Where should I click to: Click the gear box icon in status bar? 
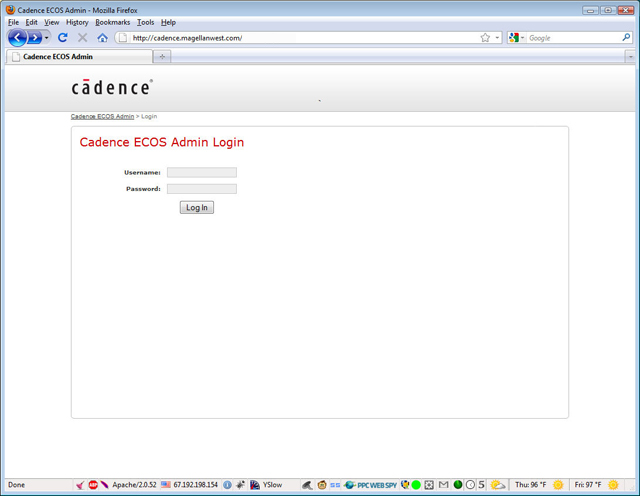point(429,485)
